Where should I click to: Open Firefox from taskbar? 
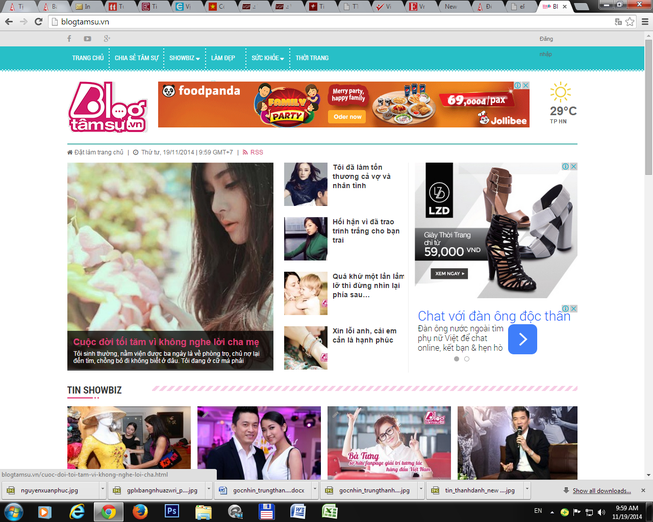pos(140,512)
